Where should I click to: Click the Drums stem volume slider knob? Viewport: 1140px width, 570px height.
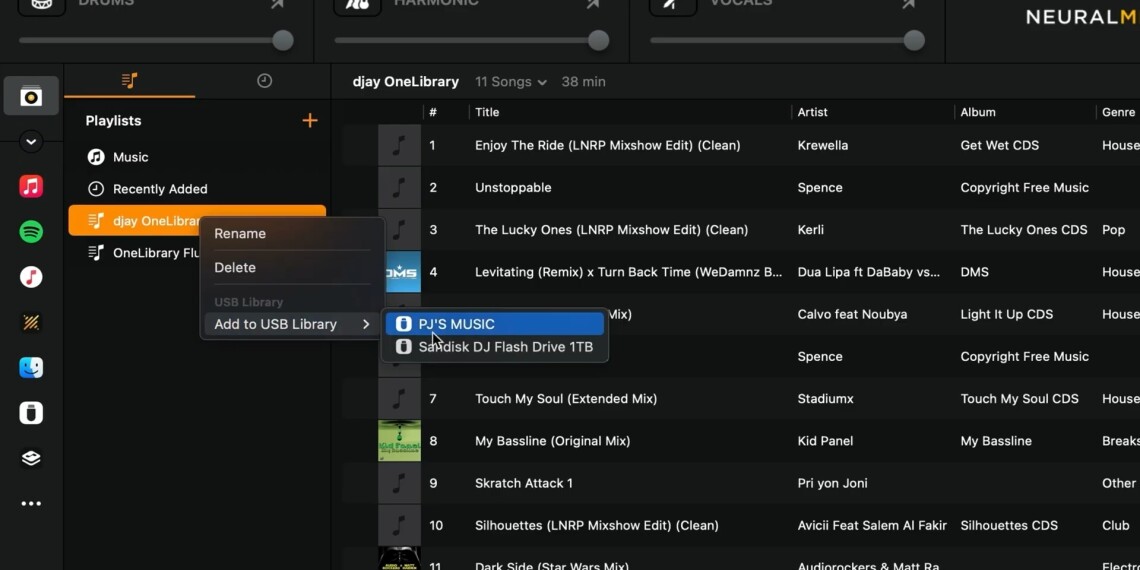pos(283,40)
